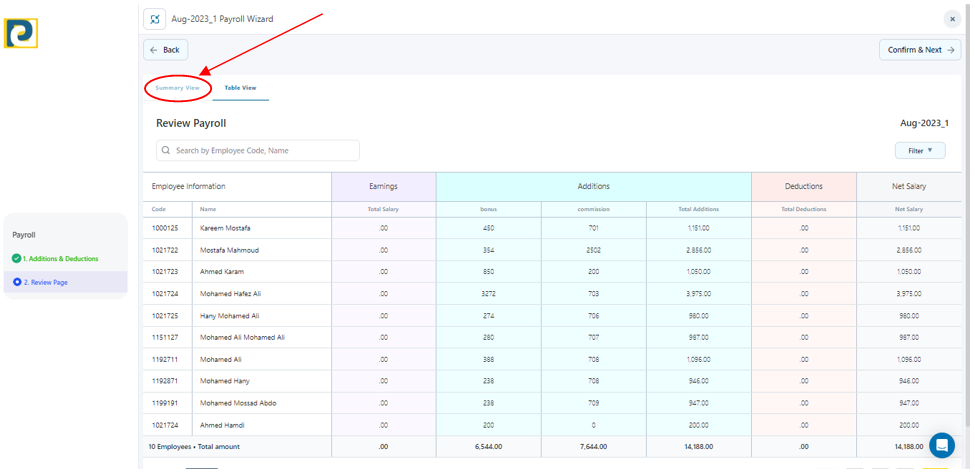Select the Table View tab
The width and height of the screenshot is (975, 472).
240,88
